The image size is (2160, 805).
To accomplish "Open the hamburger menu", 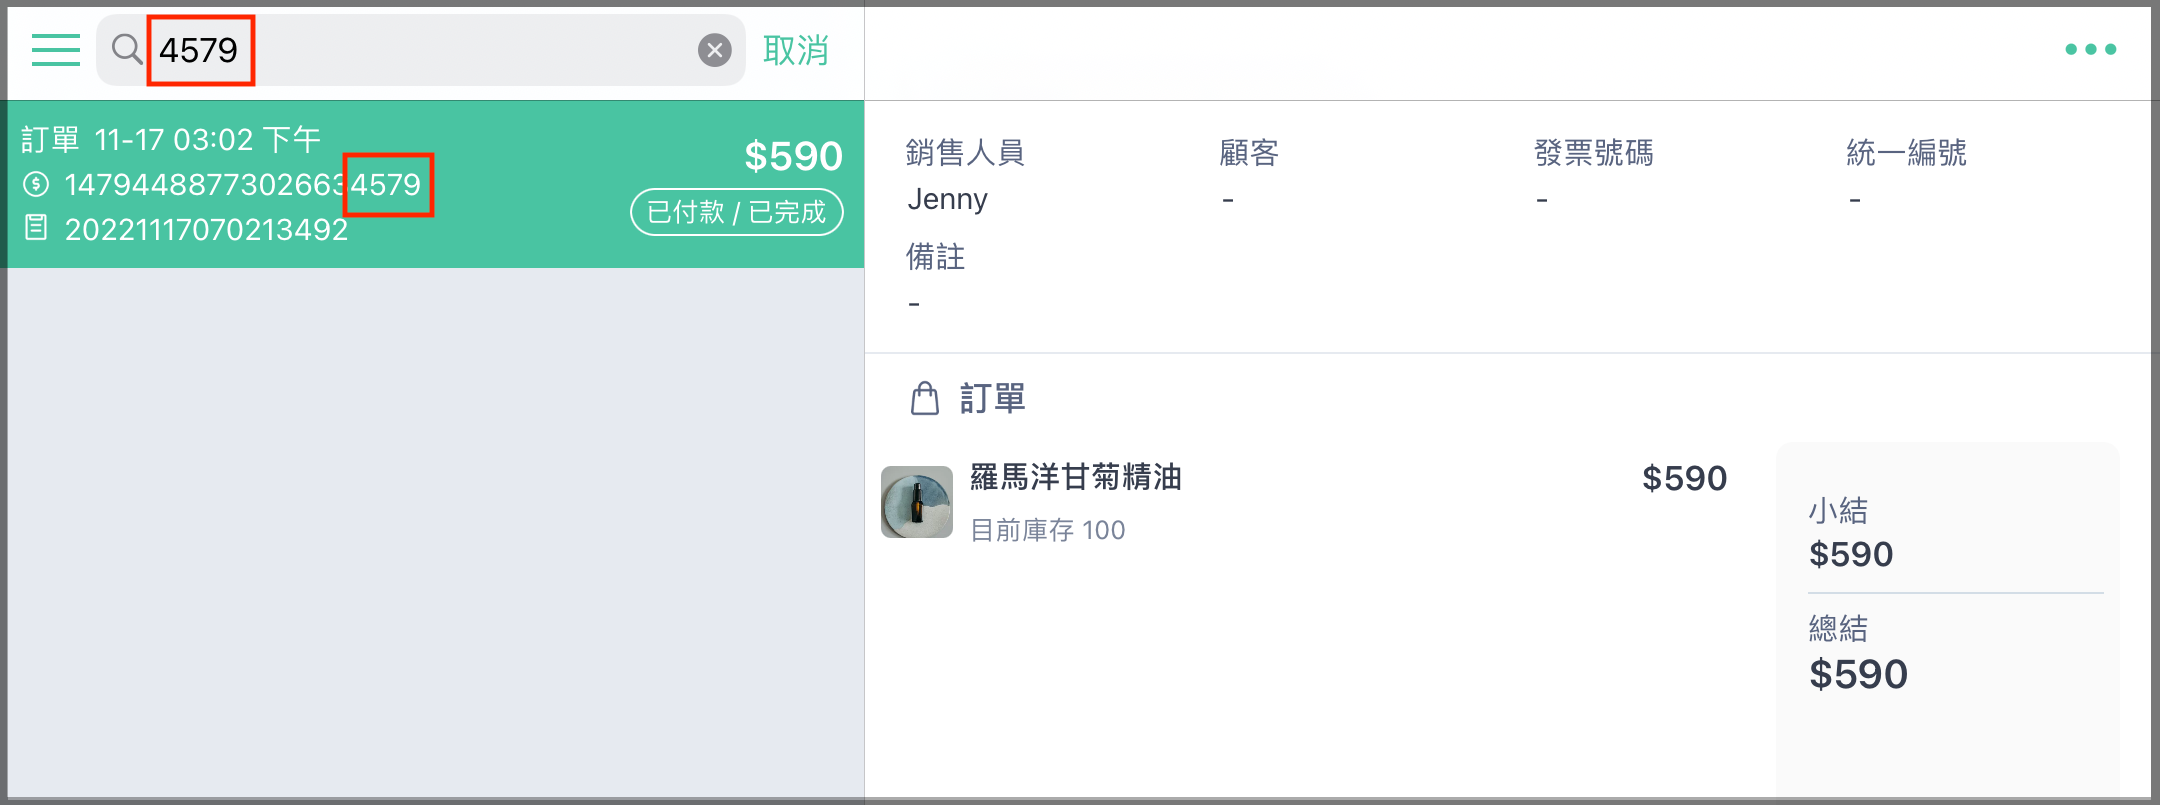I will (56, 50).
